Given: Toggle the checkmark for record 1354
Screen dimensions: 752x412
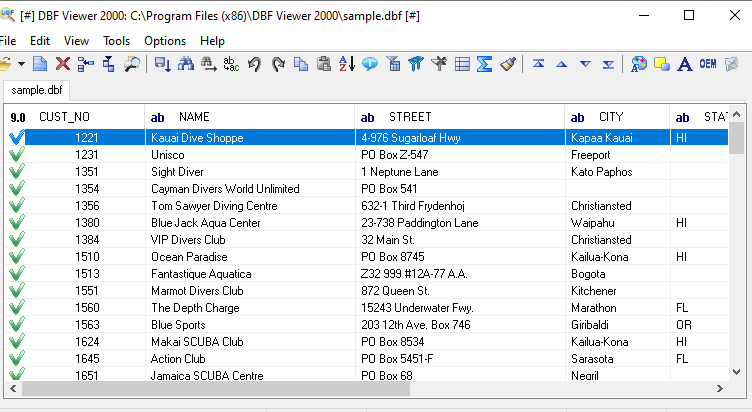Looking at the screenshot, I should (16, 188).
